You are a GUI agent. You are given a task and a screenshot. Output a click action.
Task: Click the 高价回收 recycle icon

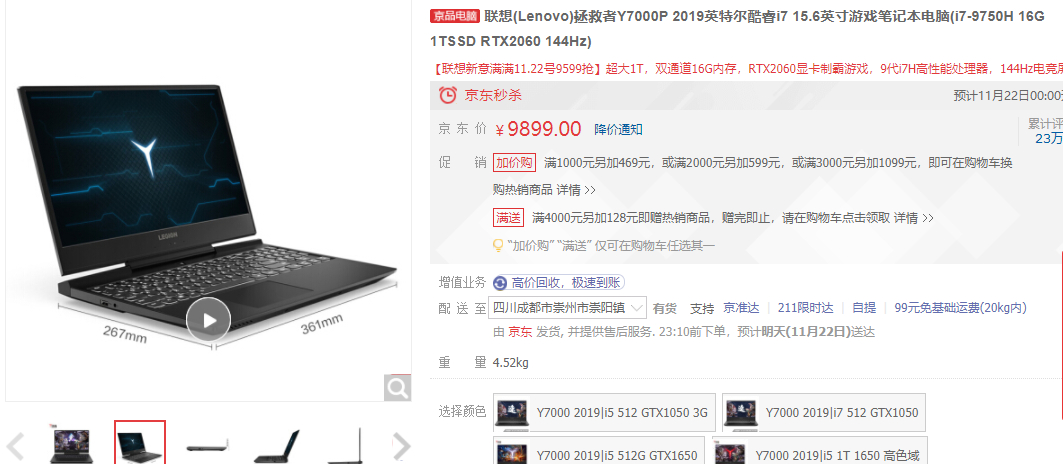point(500,283)
